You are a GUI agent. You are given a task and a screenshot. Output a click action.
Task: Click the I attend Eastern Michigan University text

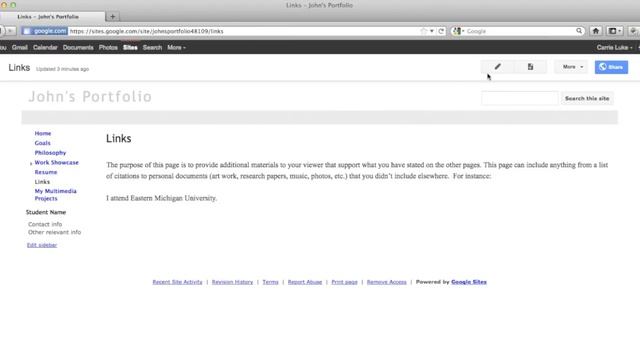click(x=162, y=198)
